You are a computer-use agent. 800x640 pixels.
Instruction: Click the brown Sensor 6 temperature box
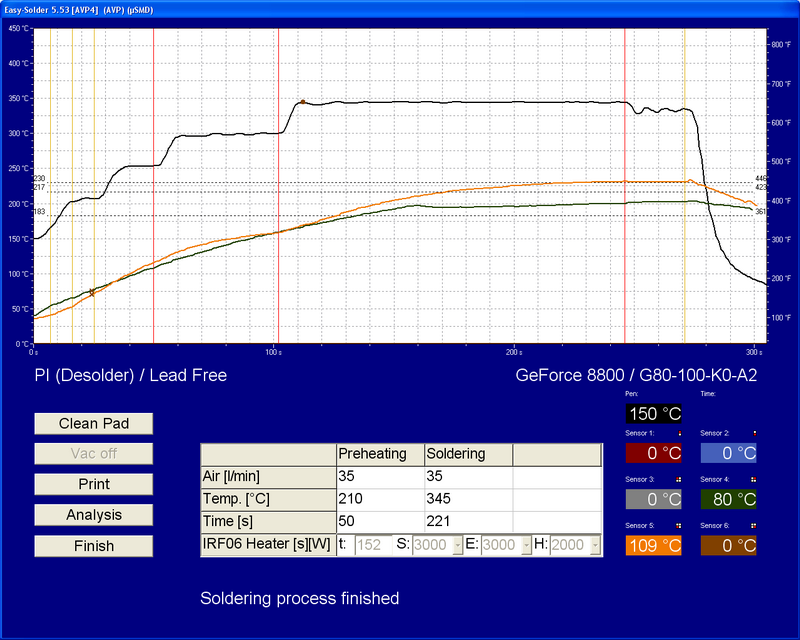[729, 546]
